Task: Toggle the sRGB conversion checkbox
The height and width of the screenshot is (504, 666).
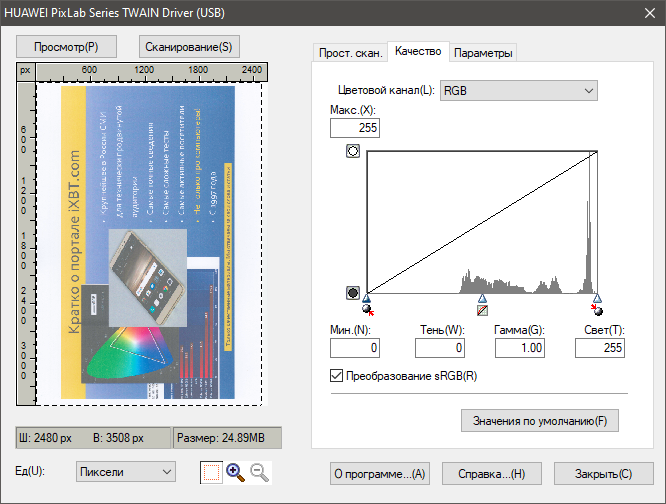Action: pos(336,376)
